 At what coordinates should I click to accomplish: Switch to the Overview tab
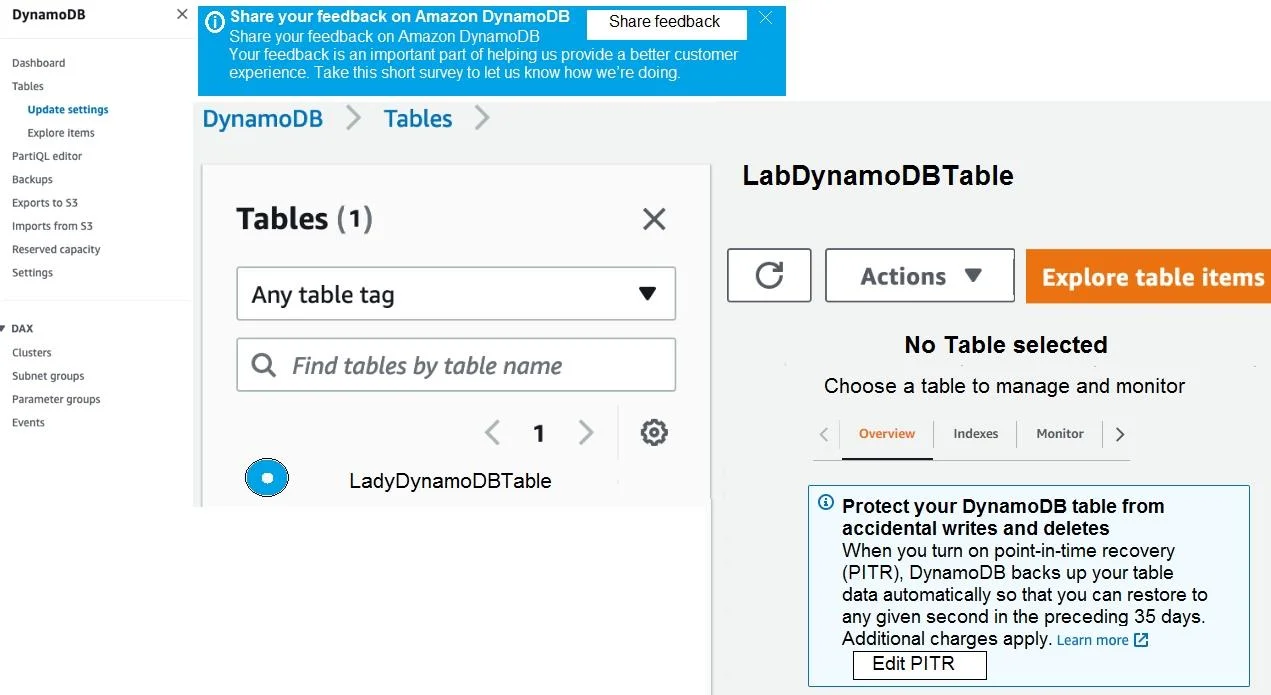click(x=887, y=434)
